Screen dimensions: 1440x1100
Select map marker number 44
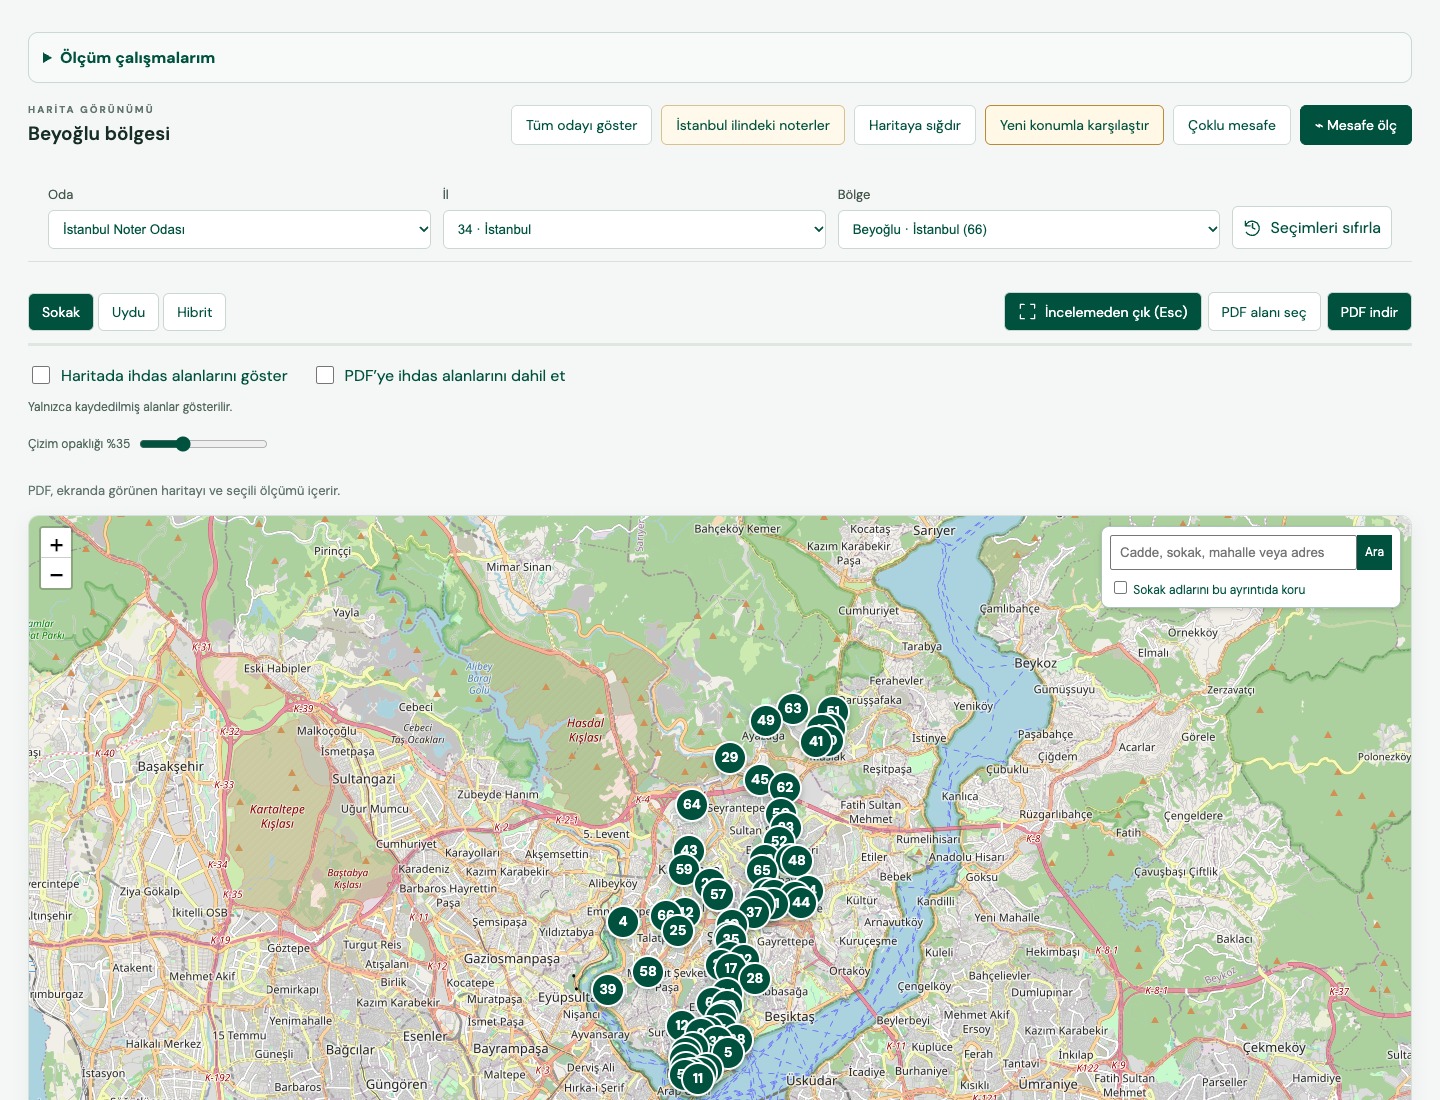801,903
